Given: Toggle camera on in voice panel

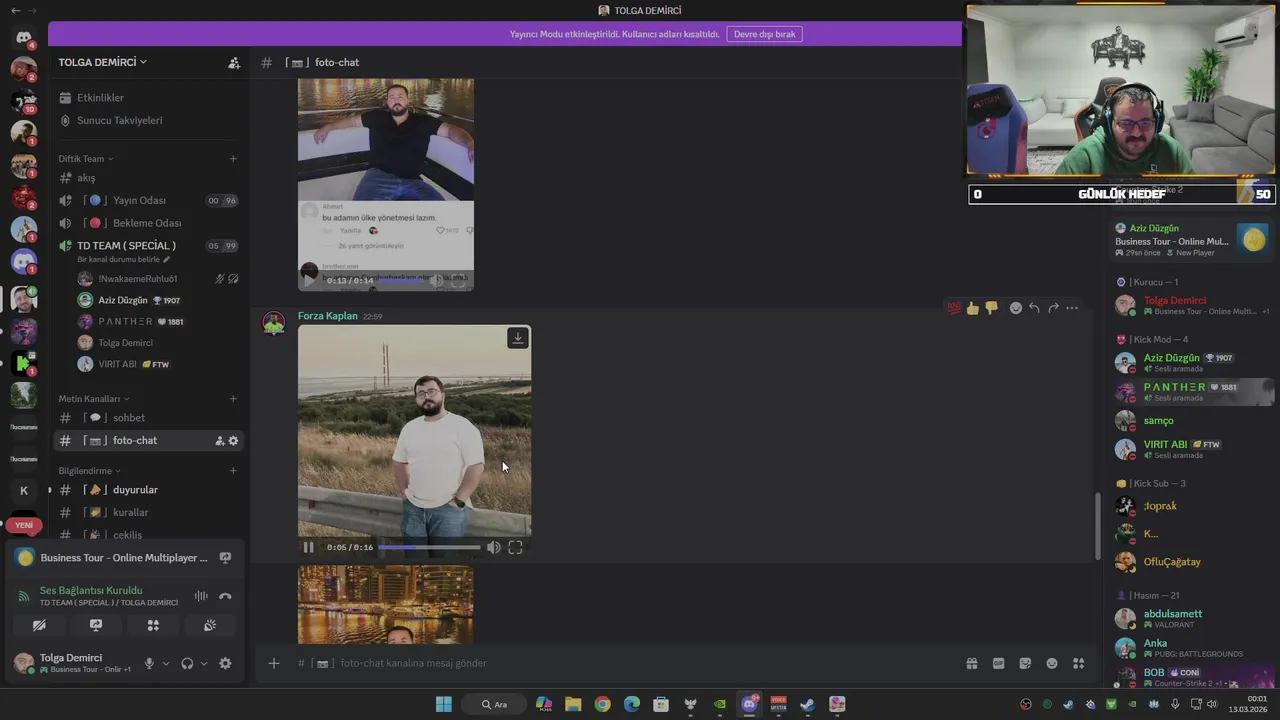Looking at the screenshot, I should pyautogui.click(x=39, y=625).
